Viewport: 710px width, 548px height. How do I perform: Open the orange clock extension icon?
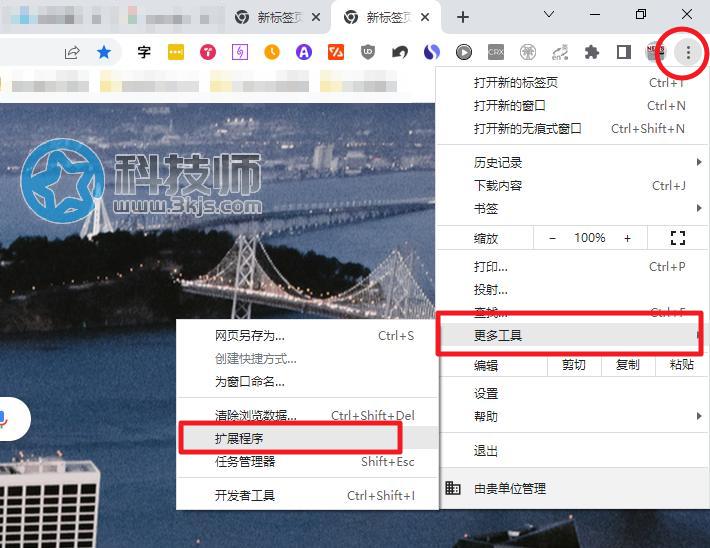point(272,53)
